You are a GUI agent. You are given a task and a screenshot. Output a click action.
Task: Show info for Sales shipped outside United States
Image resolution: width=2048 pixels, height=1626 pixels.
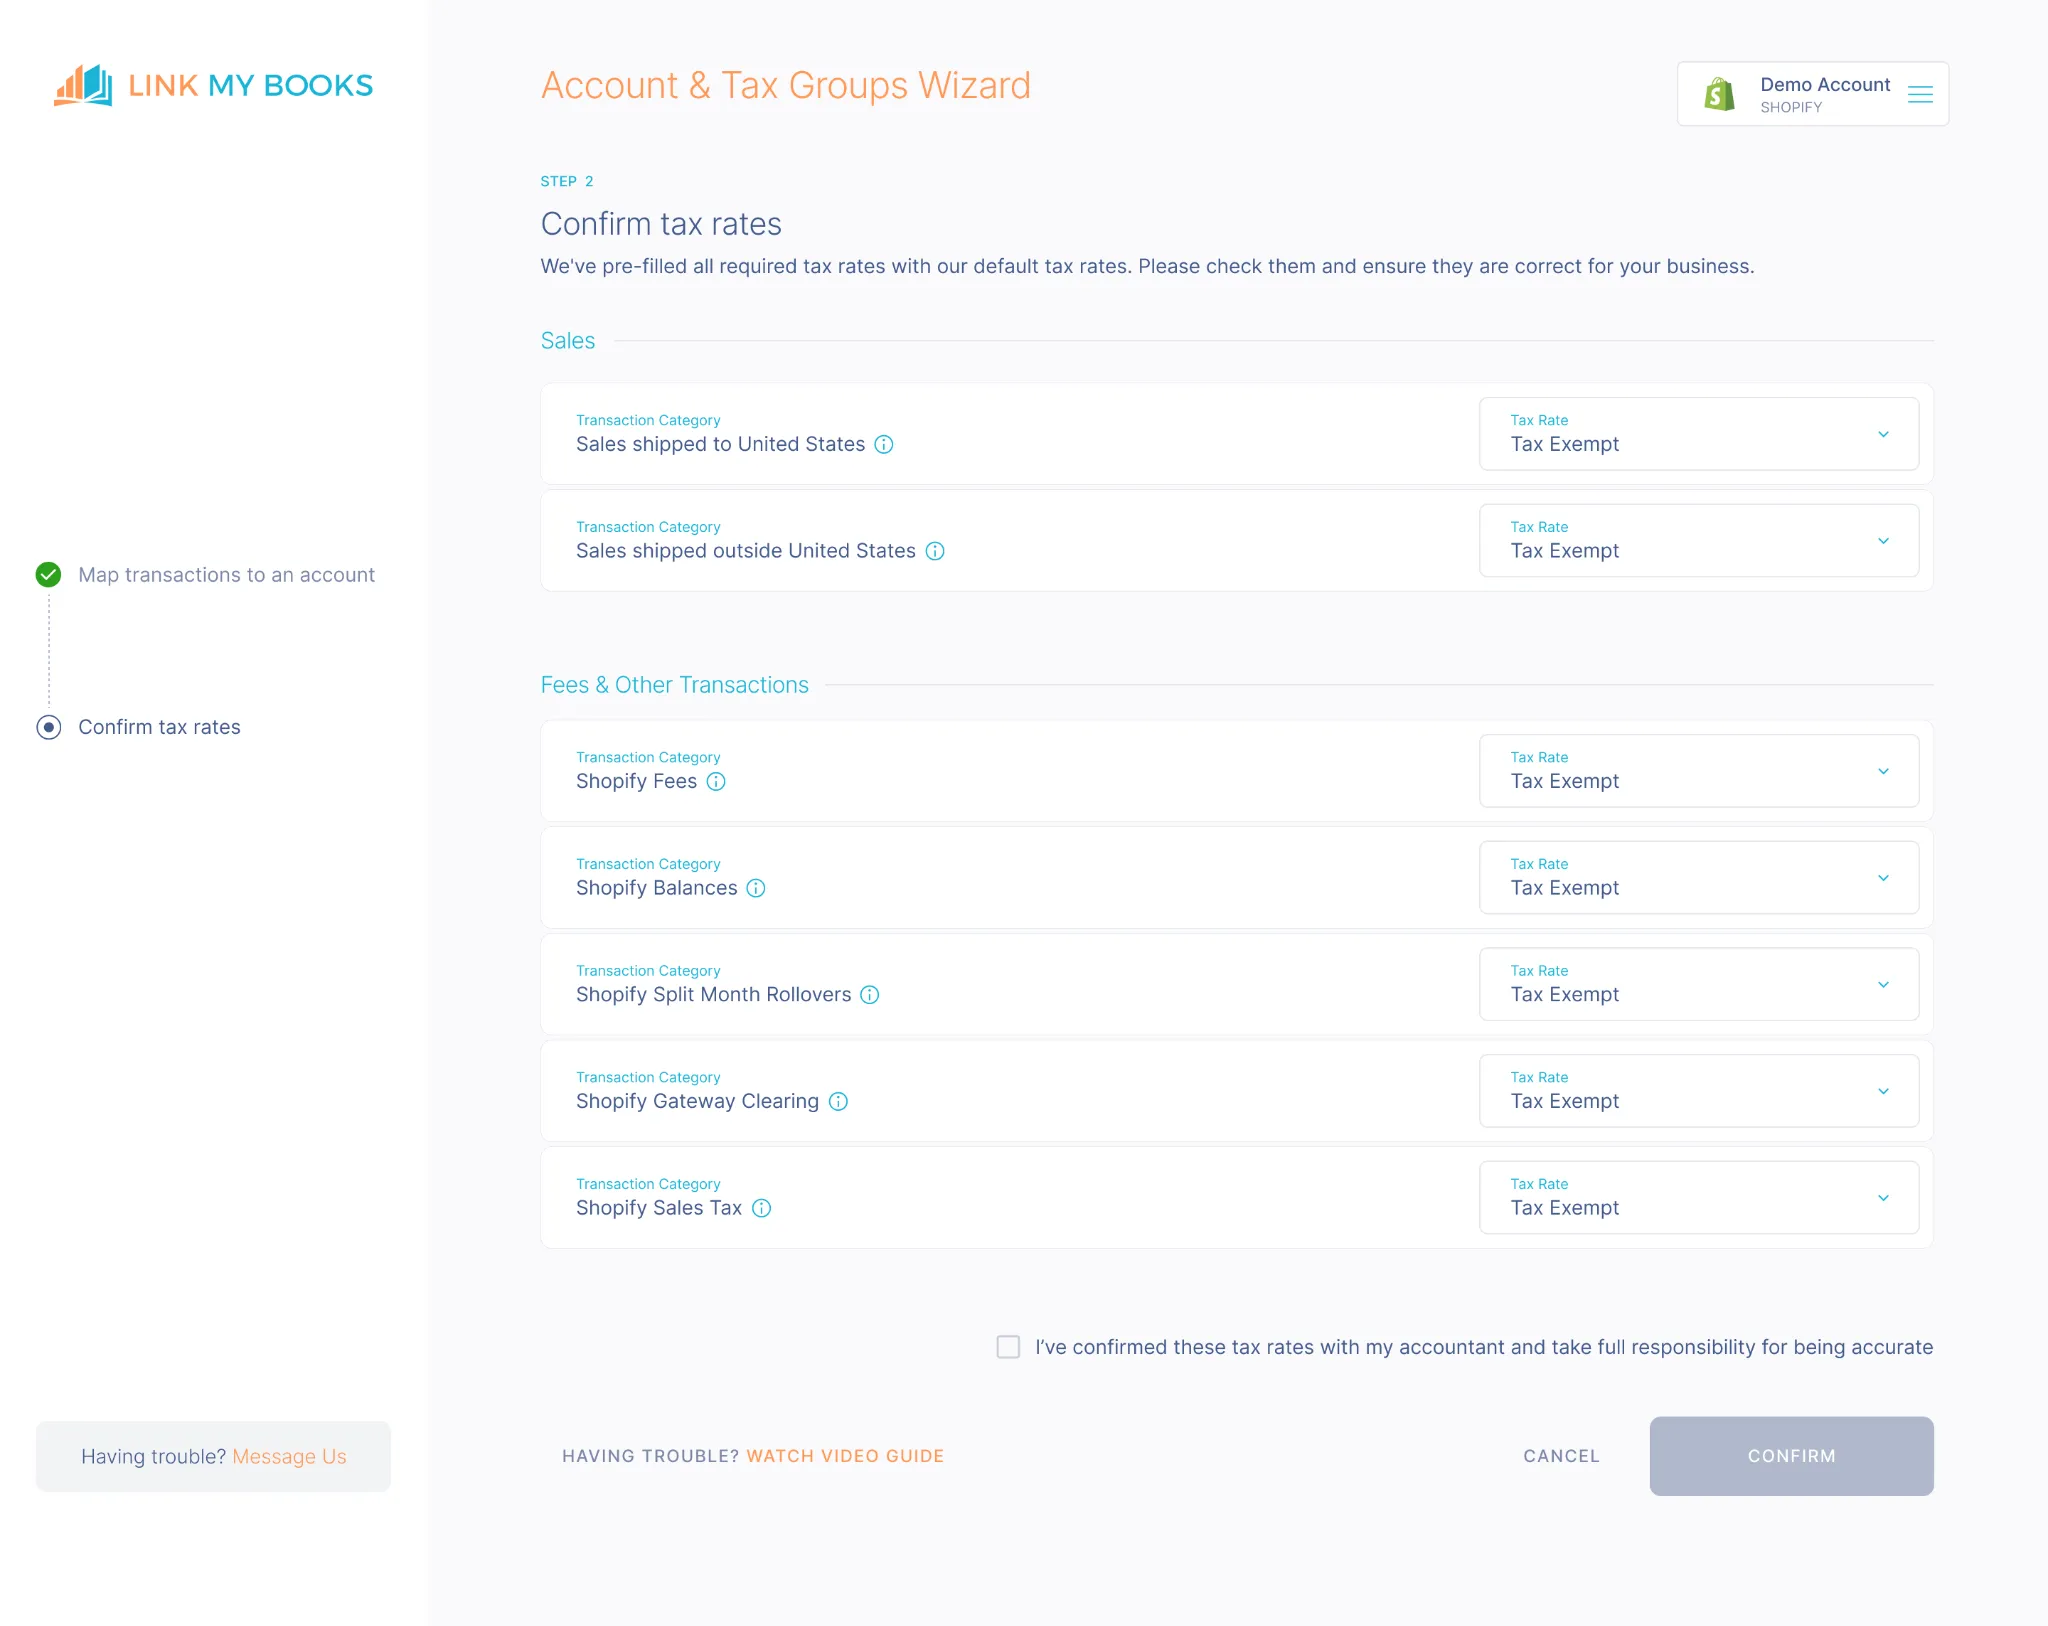(935, 551)
